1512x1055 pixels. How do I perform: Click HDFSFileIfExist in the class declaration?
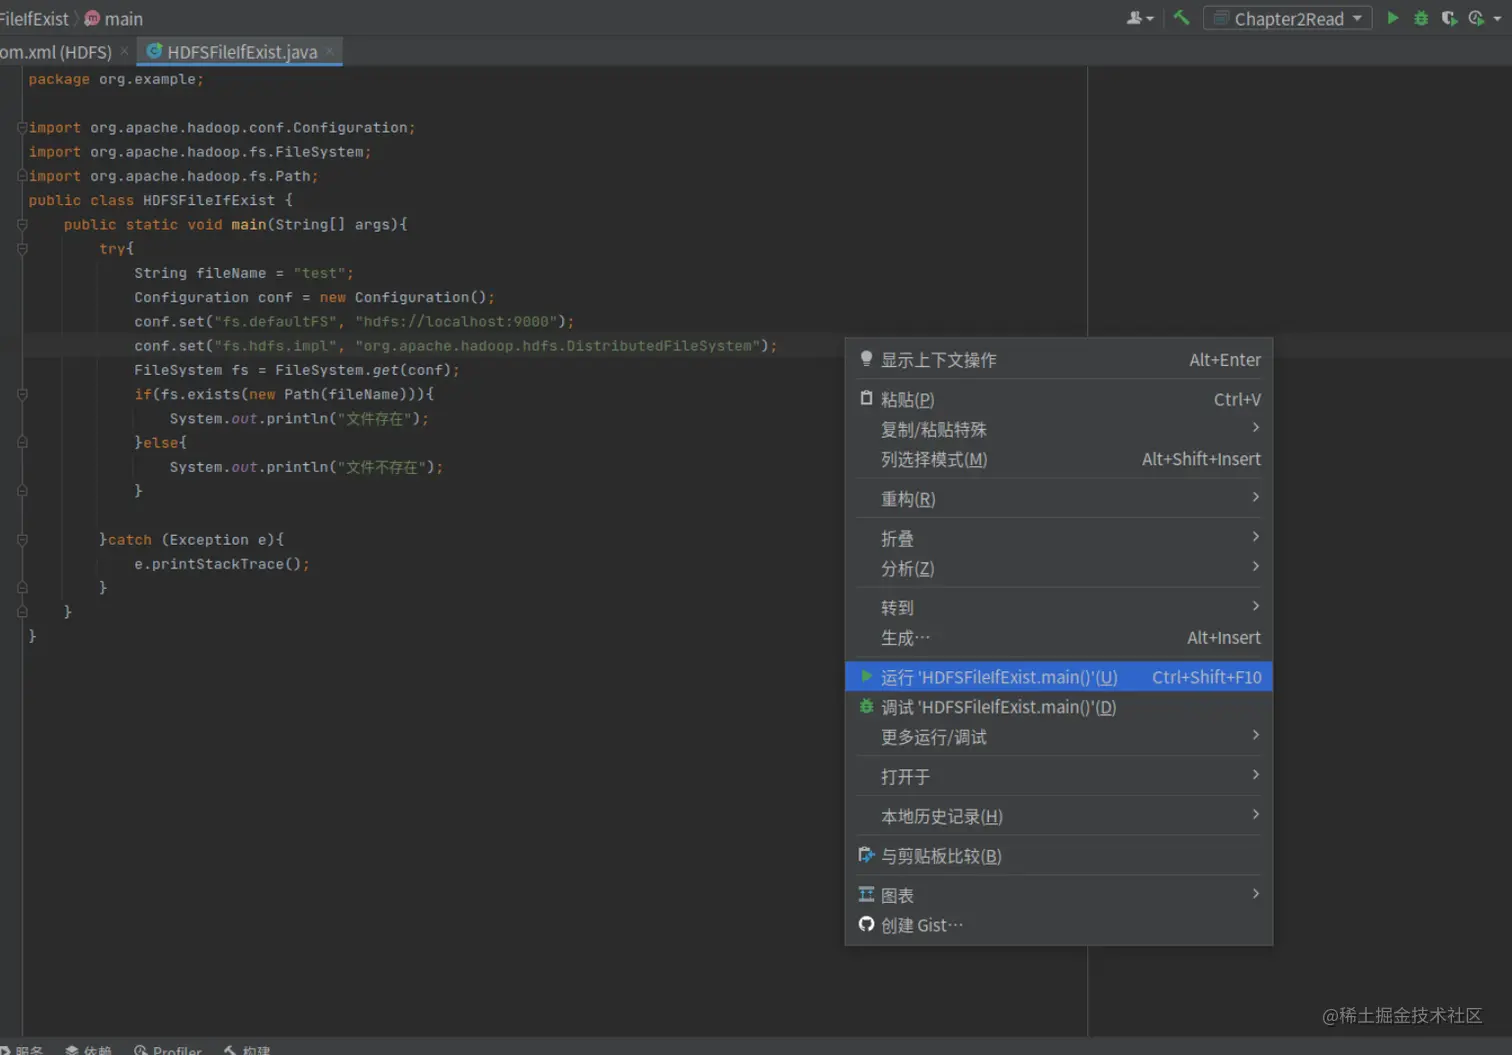coord(209,200)
